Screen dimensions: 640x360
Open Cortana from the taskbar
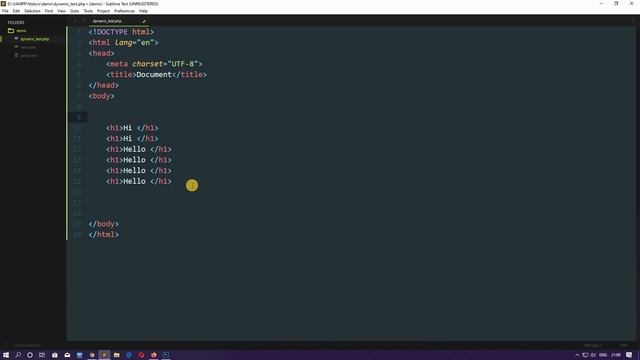30,355
